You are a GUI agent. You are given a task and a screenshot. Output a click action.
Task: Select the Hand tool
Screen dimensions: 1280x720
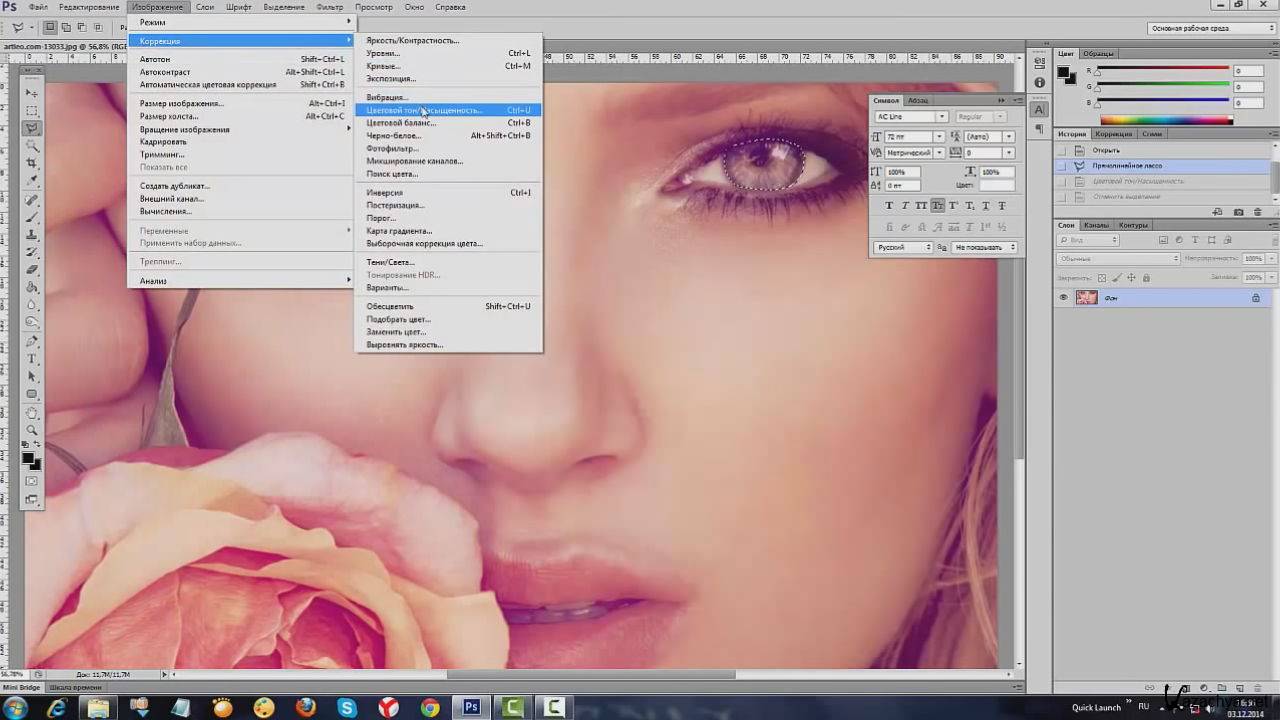point(32,412)
